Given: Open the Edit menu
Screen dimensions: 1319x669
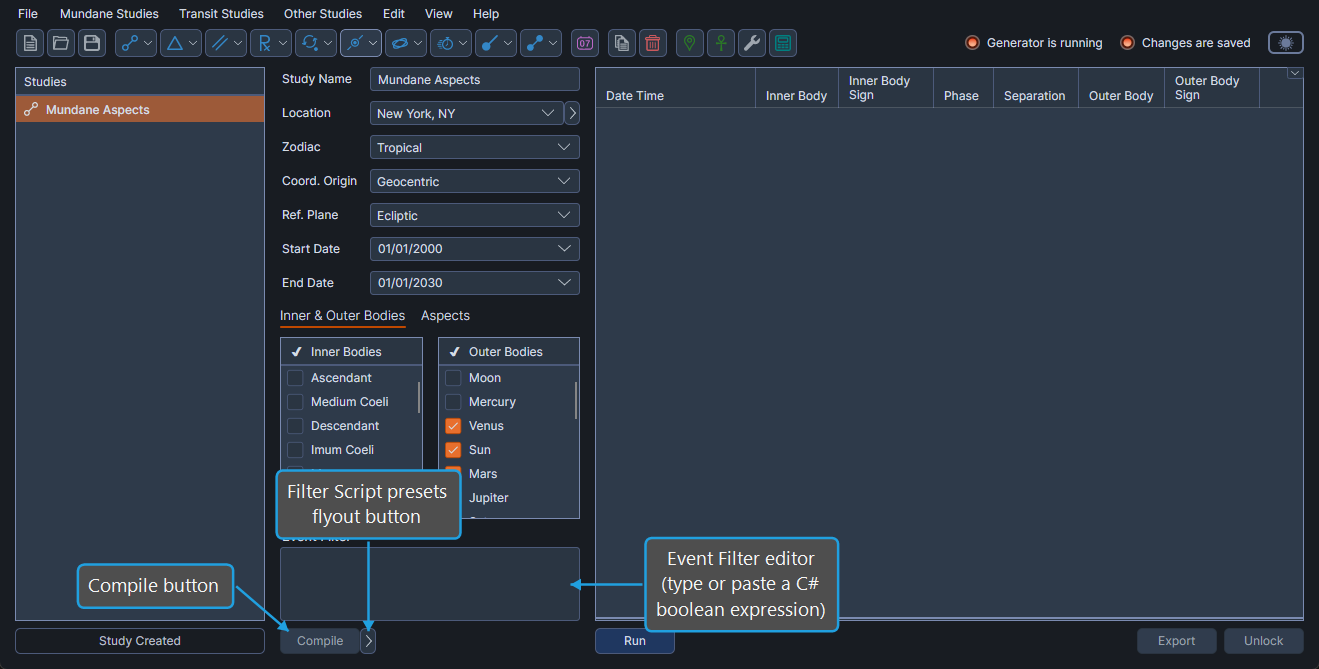Looking at the screenshot, I should click(x=394, y=14).
